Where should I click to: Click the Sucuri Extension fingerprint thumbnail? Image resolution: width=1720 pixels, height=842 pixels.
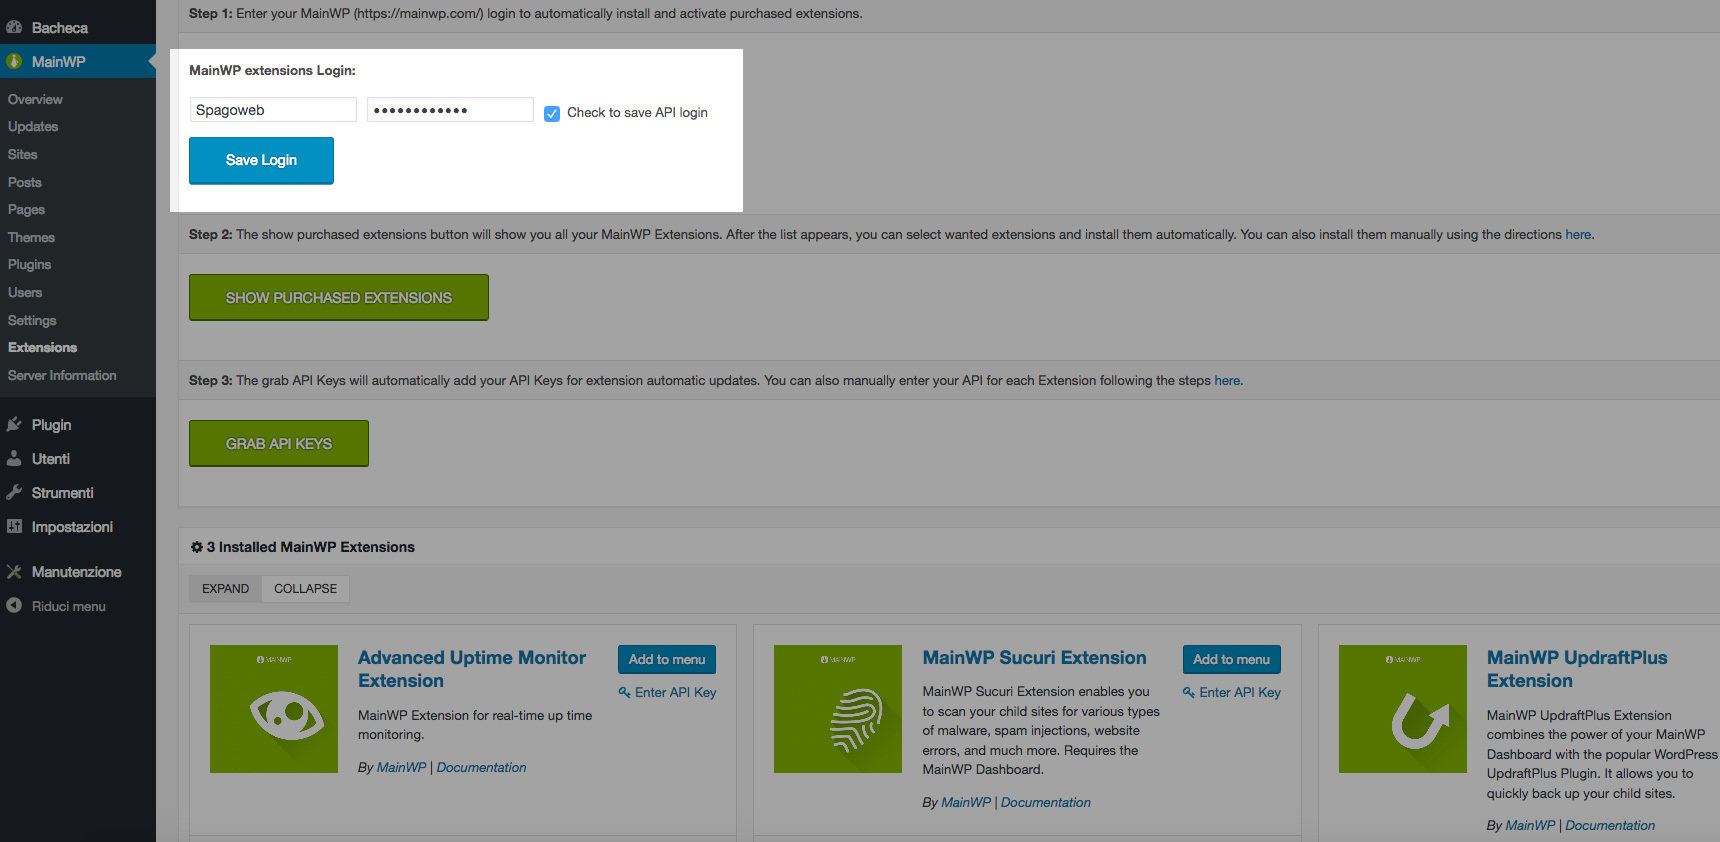tap(838, 709)
